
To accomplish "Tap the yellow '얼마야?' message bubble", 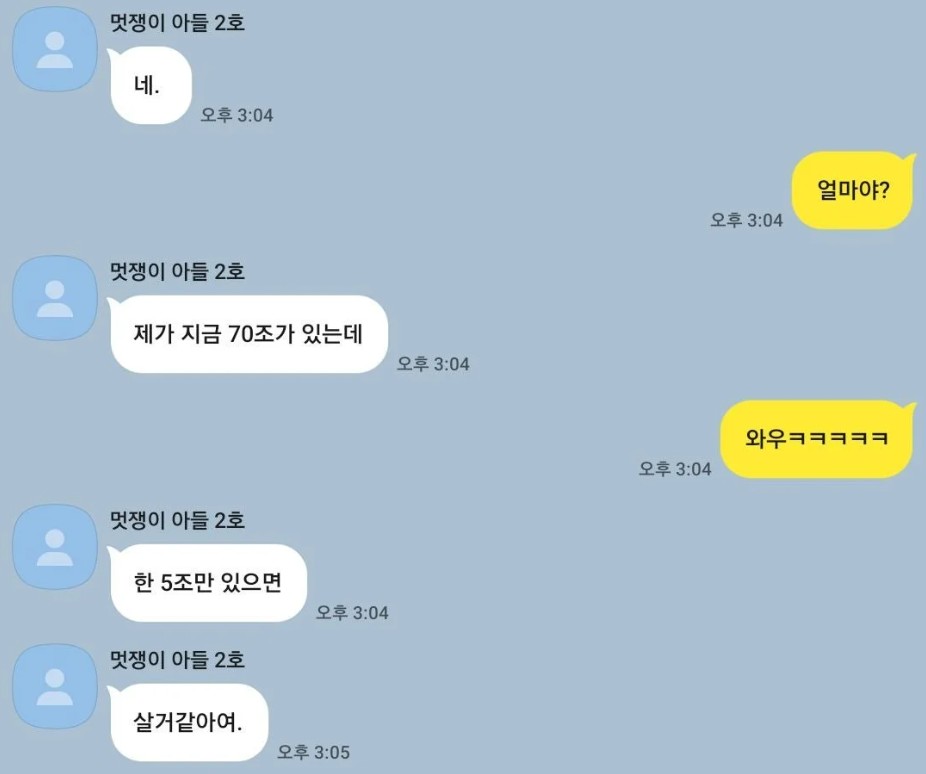I will tap(853, 190).
